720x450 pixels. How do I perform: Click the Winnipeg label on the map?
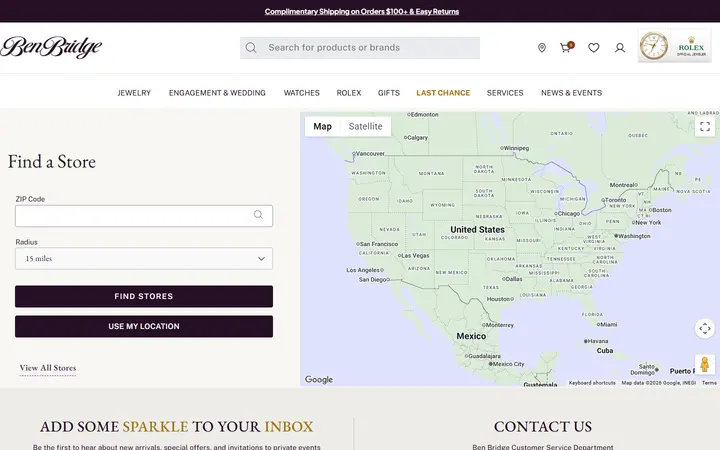pos(516,148)
